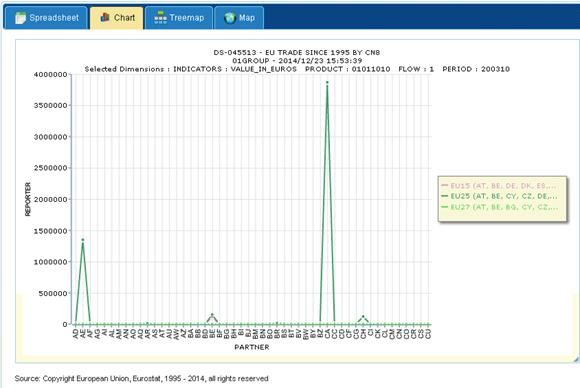Click the PARTNER axis title
The height and width of the screenshot is (388, 580).
pyautogui.click(x=252, y=347)
